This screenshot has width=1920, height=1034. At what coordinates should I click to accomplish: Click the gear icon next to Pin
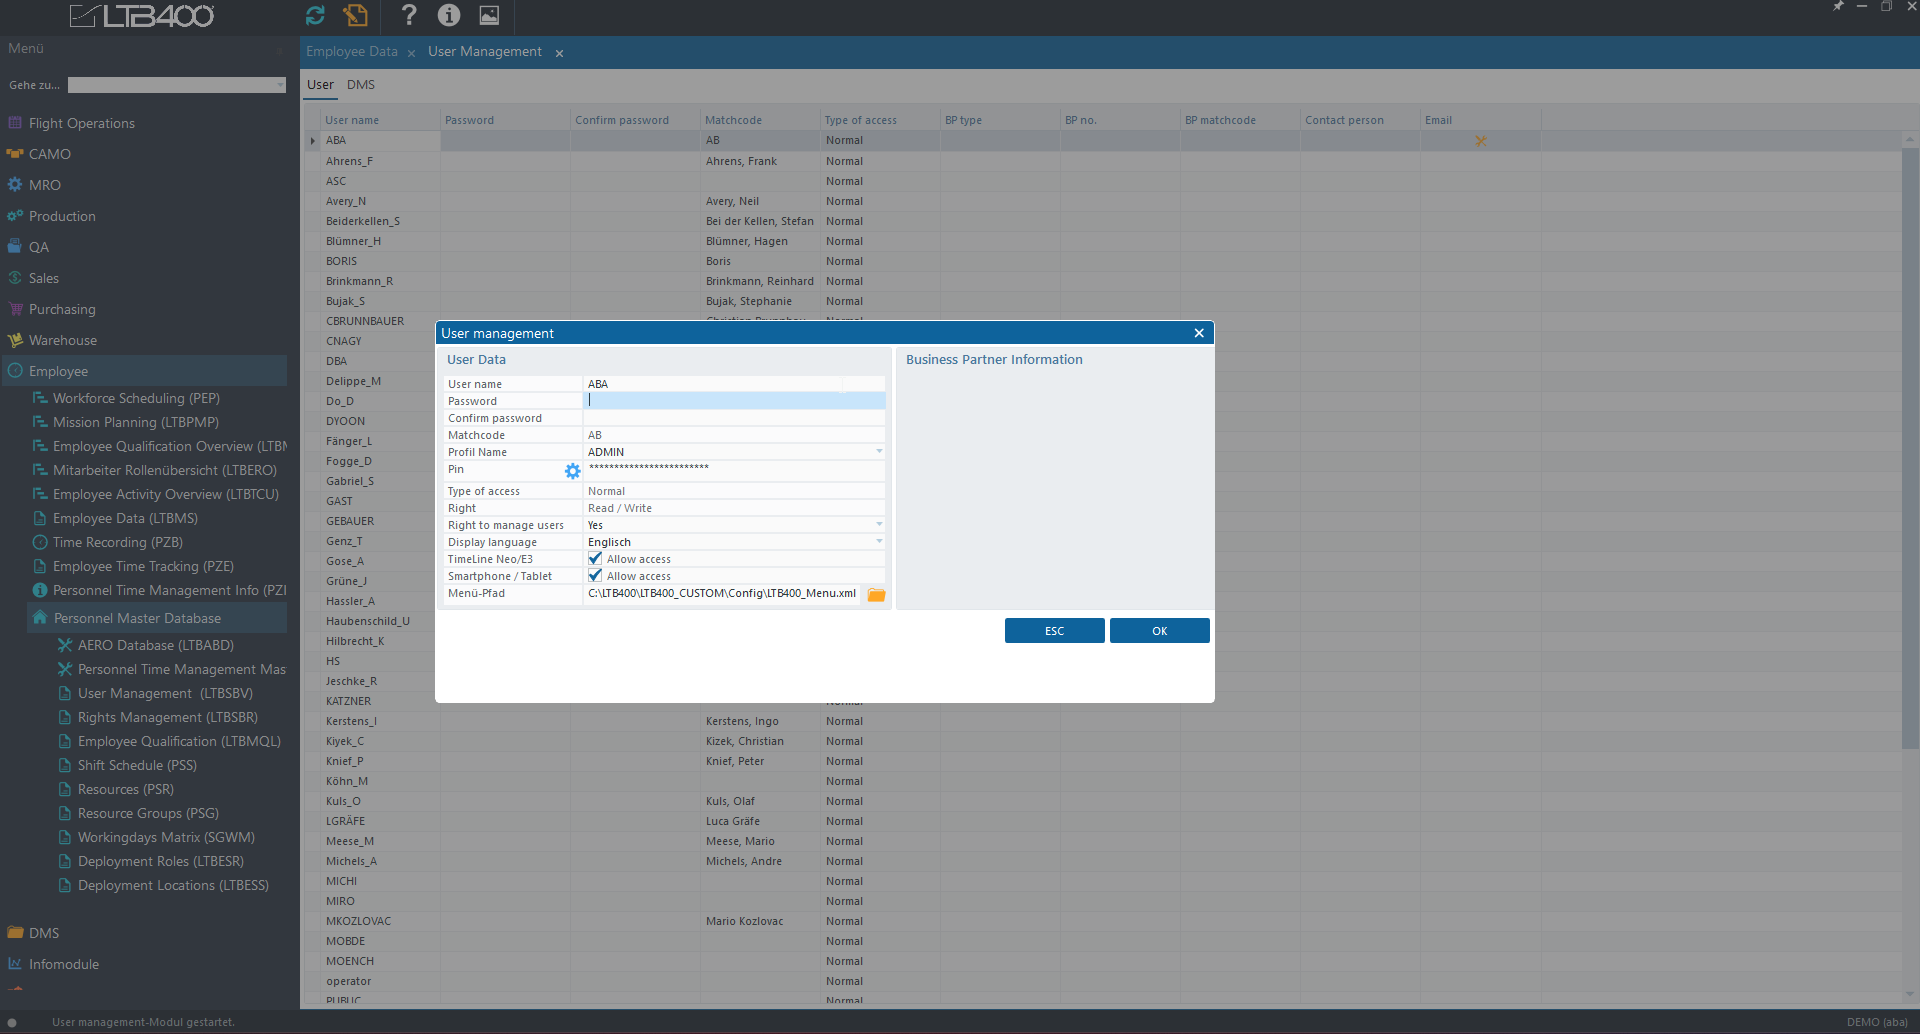pyautogui.click(x=572, y=471)
